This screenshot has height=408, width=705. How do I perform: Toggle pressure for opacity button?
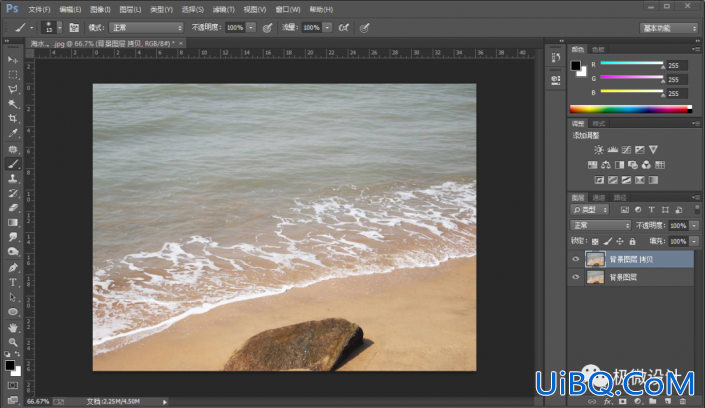[x=268, y=28]
